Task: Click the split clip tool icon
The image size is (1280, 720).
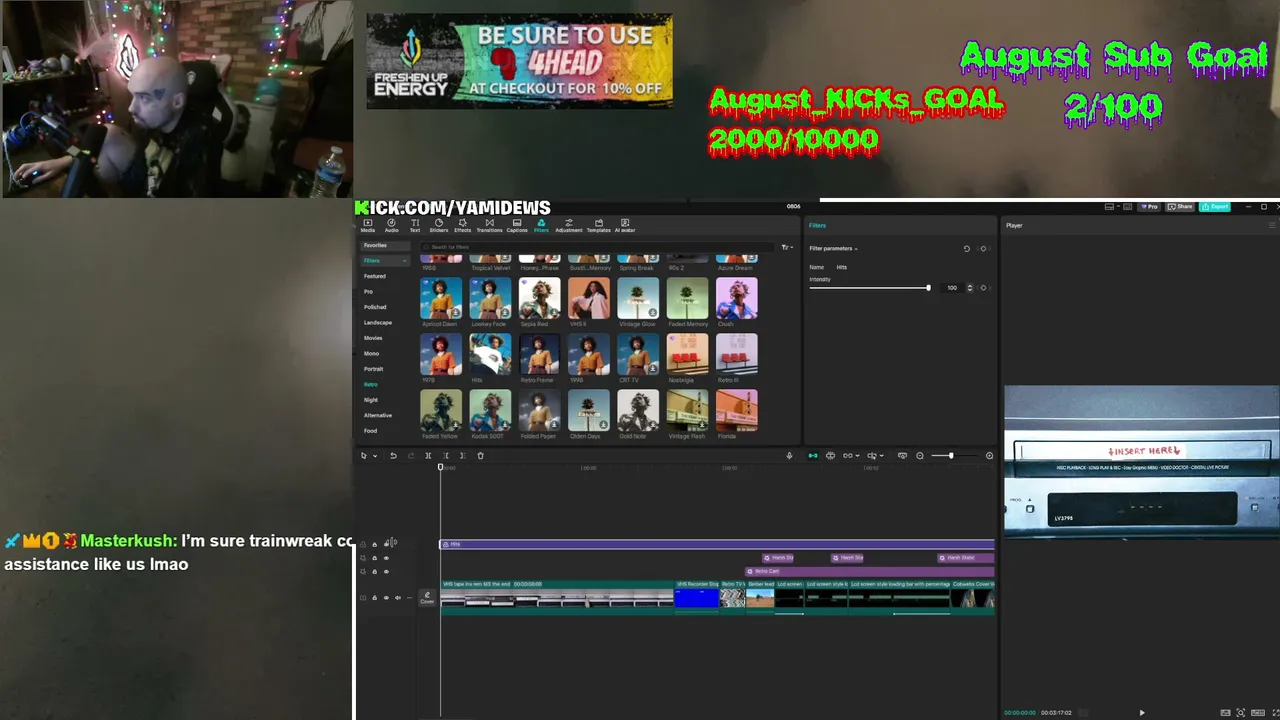Action: [428, 456]
